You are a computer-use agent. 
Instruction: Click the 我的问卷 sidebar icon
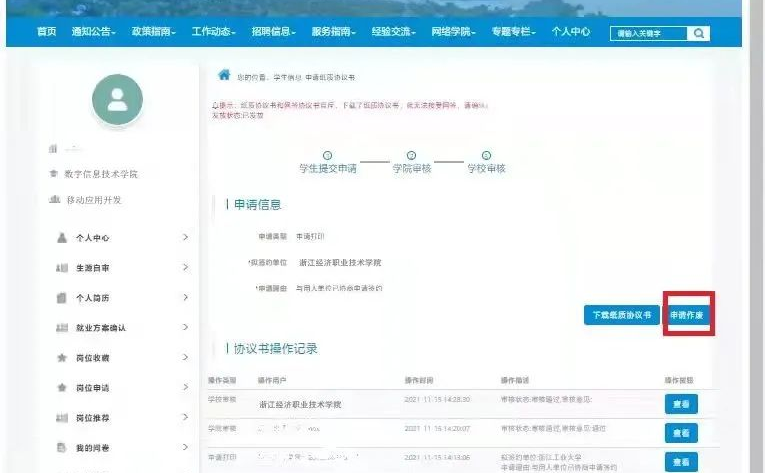pos(61,448)
